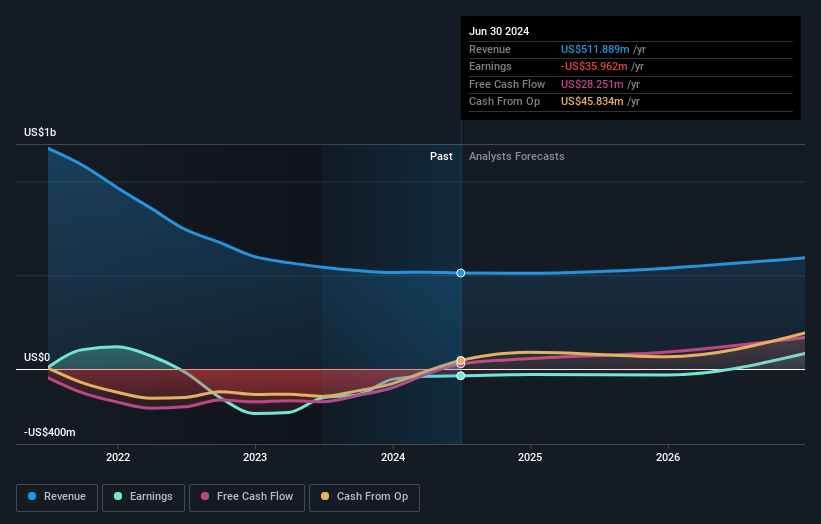Click Earnings value -US$35.962m in tooltip
The image size is (821, 524).
click(594, 66)
